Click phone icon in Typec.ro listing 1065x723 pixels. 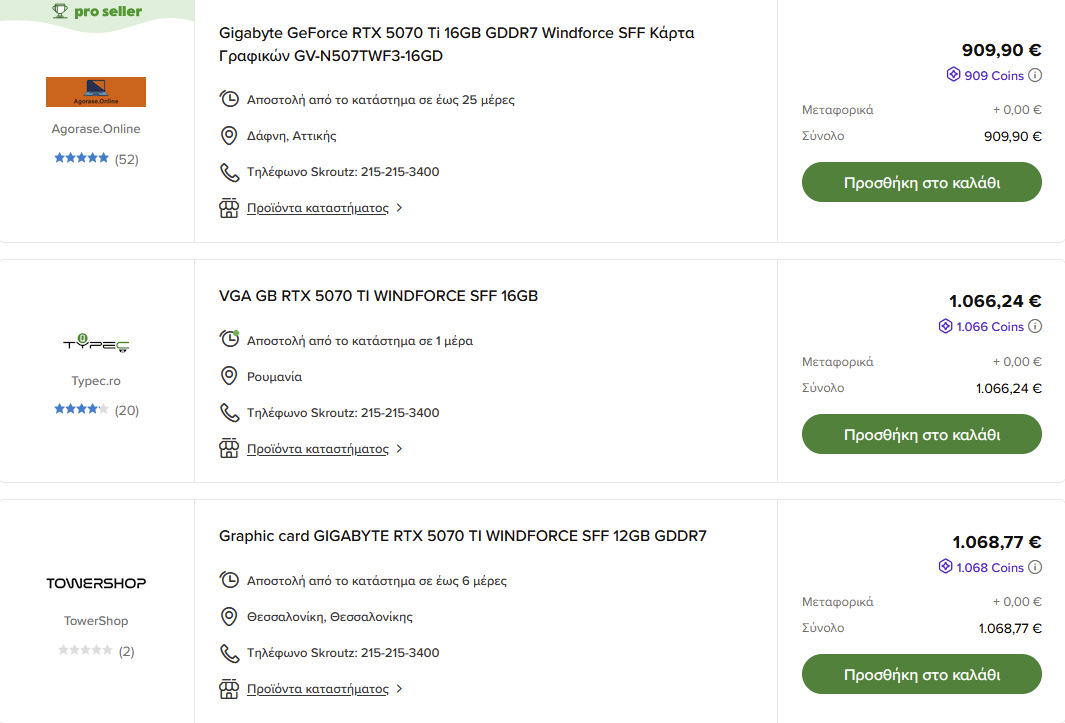click(x=230, y=412)
